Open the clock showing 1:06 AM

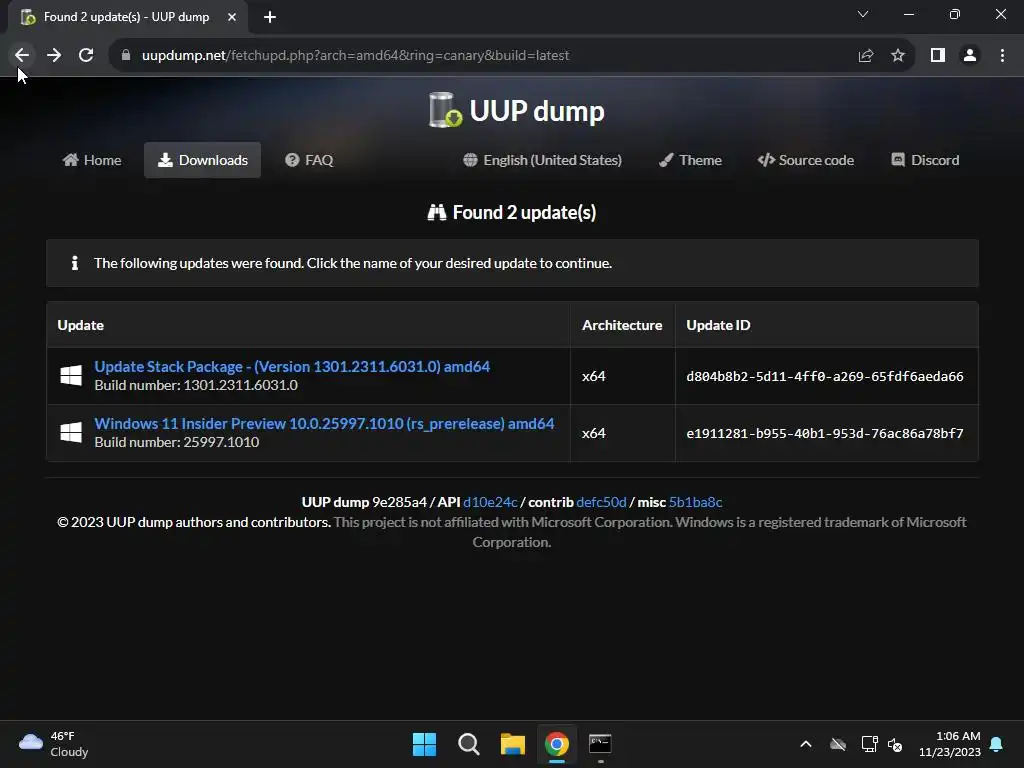tap(950, 744)
